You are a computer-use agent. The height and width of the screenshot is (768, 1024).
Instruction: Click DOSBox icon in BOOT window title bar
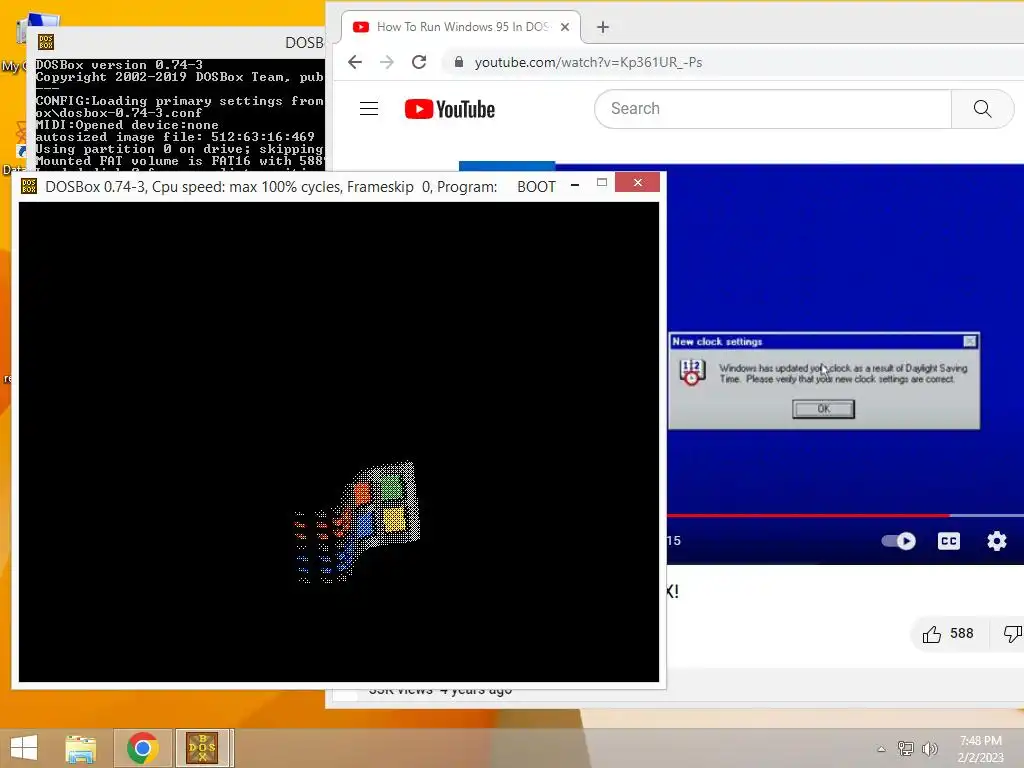[x=29, y=186]
